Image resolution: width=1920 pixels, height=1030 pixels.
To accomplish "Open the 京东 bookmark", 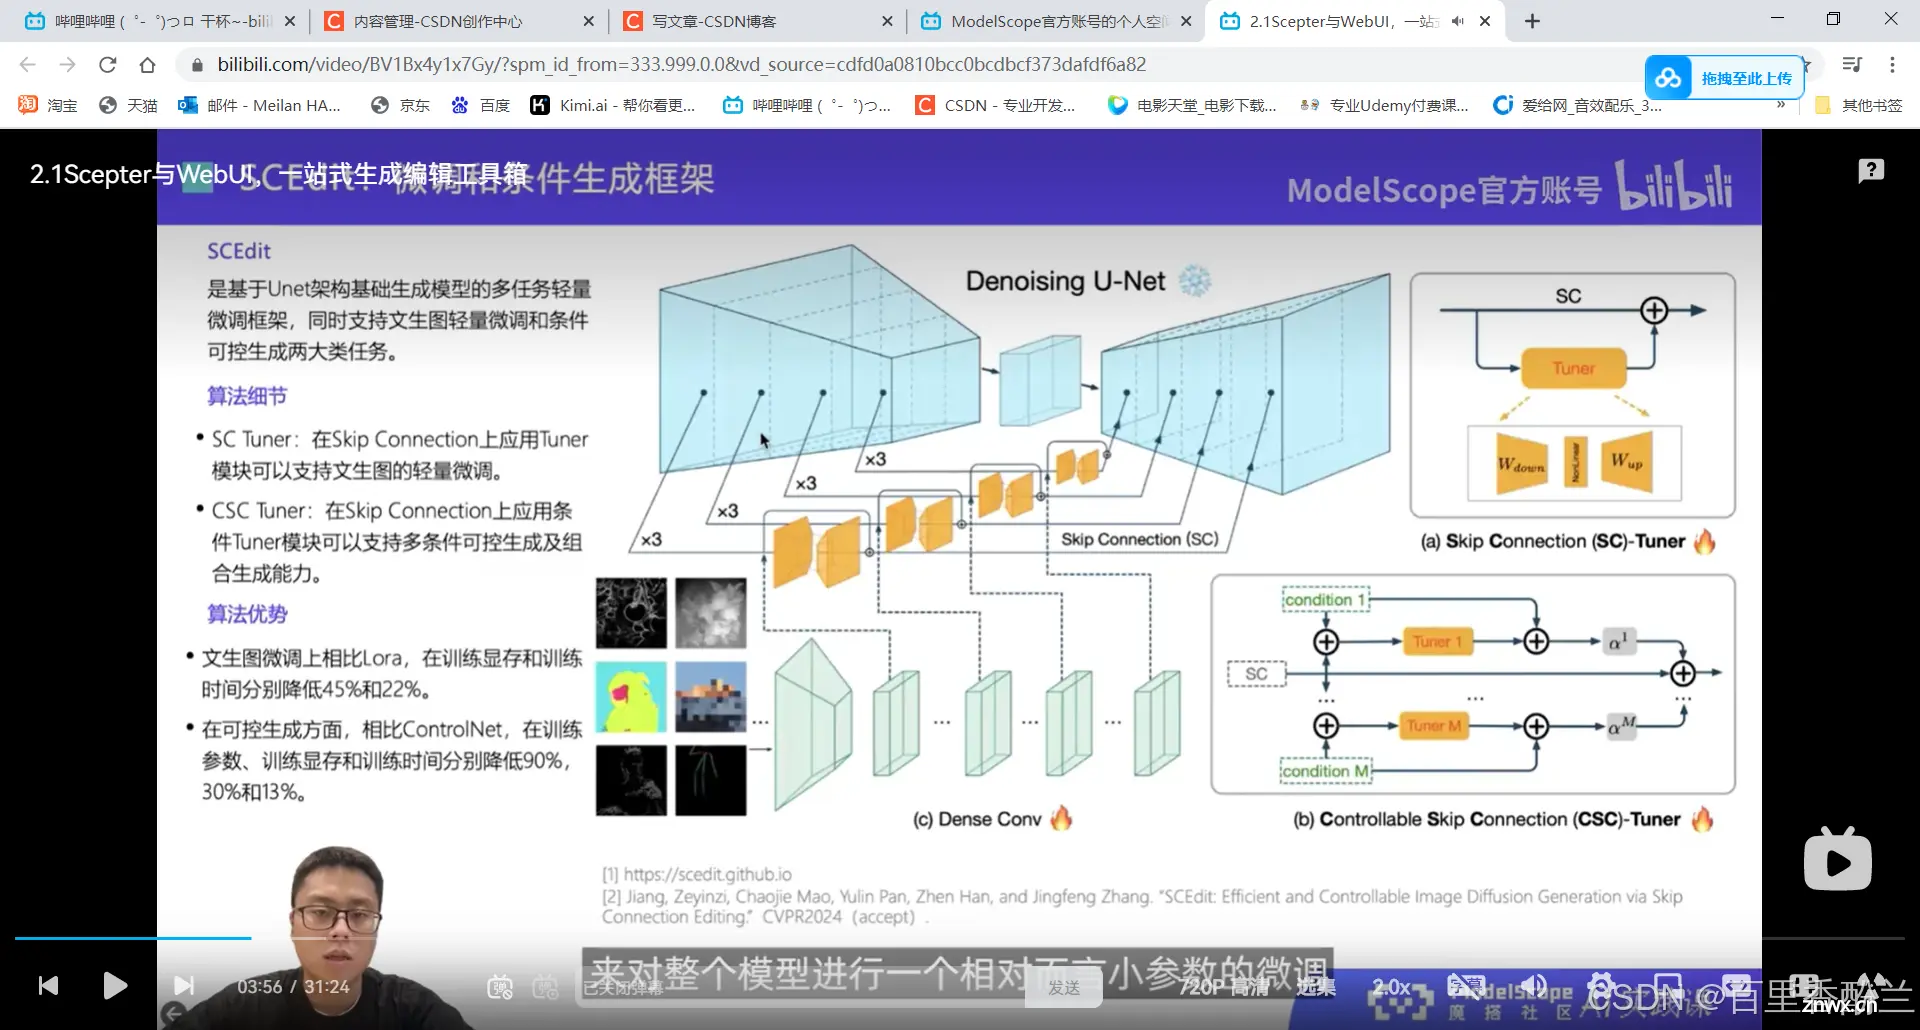I will (x=400, y=105).
